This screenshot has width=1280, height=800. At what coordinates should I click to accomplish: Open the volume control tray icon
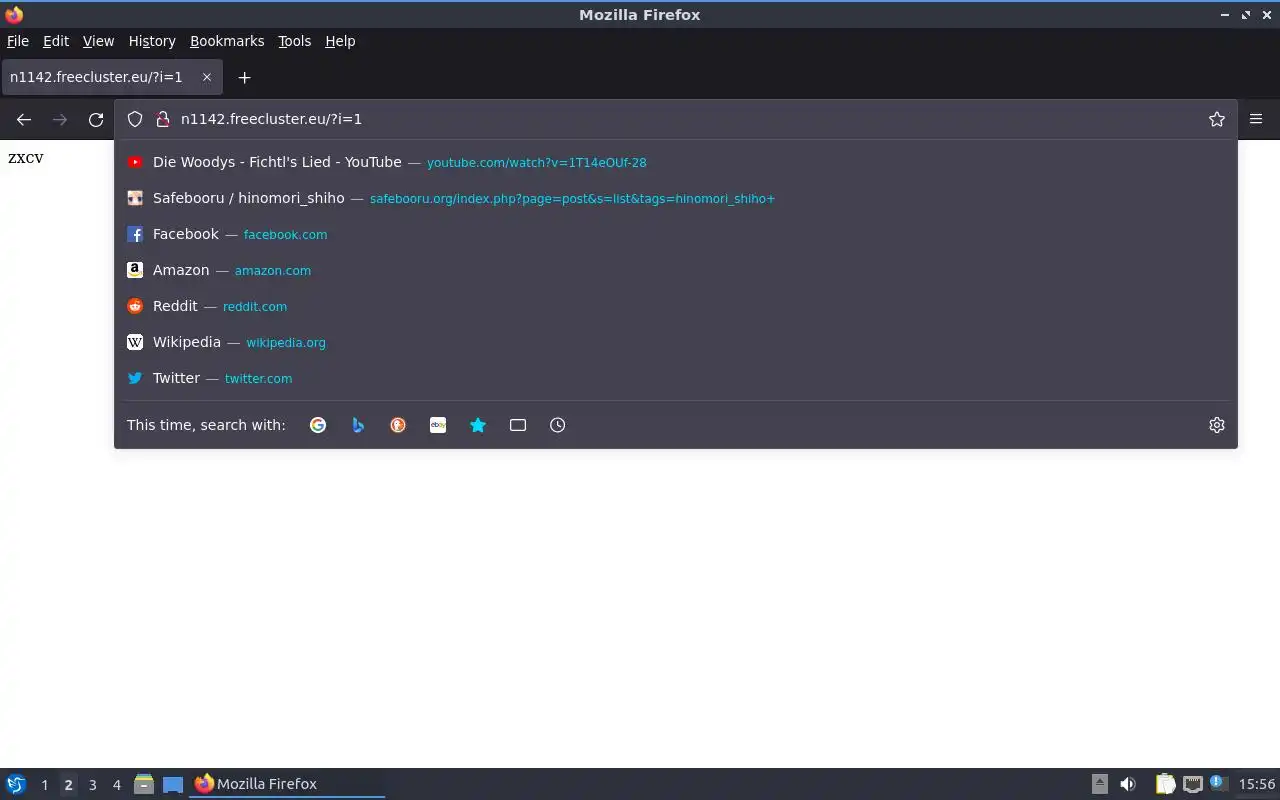coord(1128,784)
